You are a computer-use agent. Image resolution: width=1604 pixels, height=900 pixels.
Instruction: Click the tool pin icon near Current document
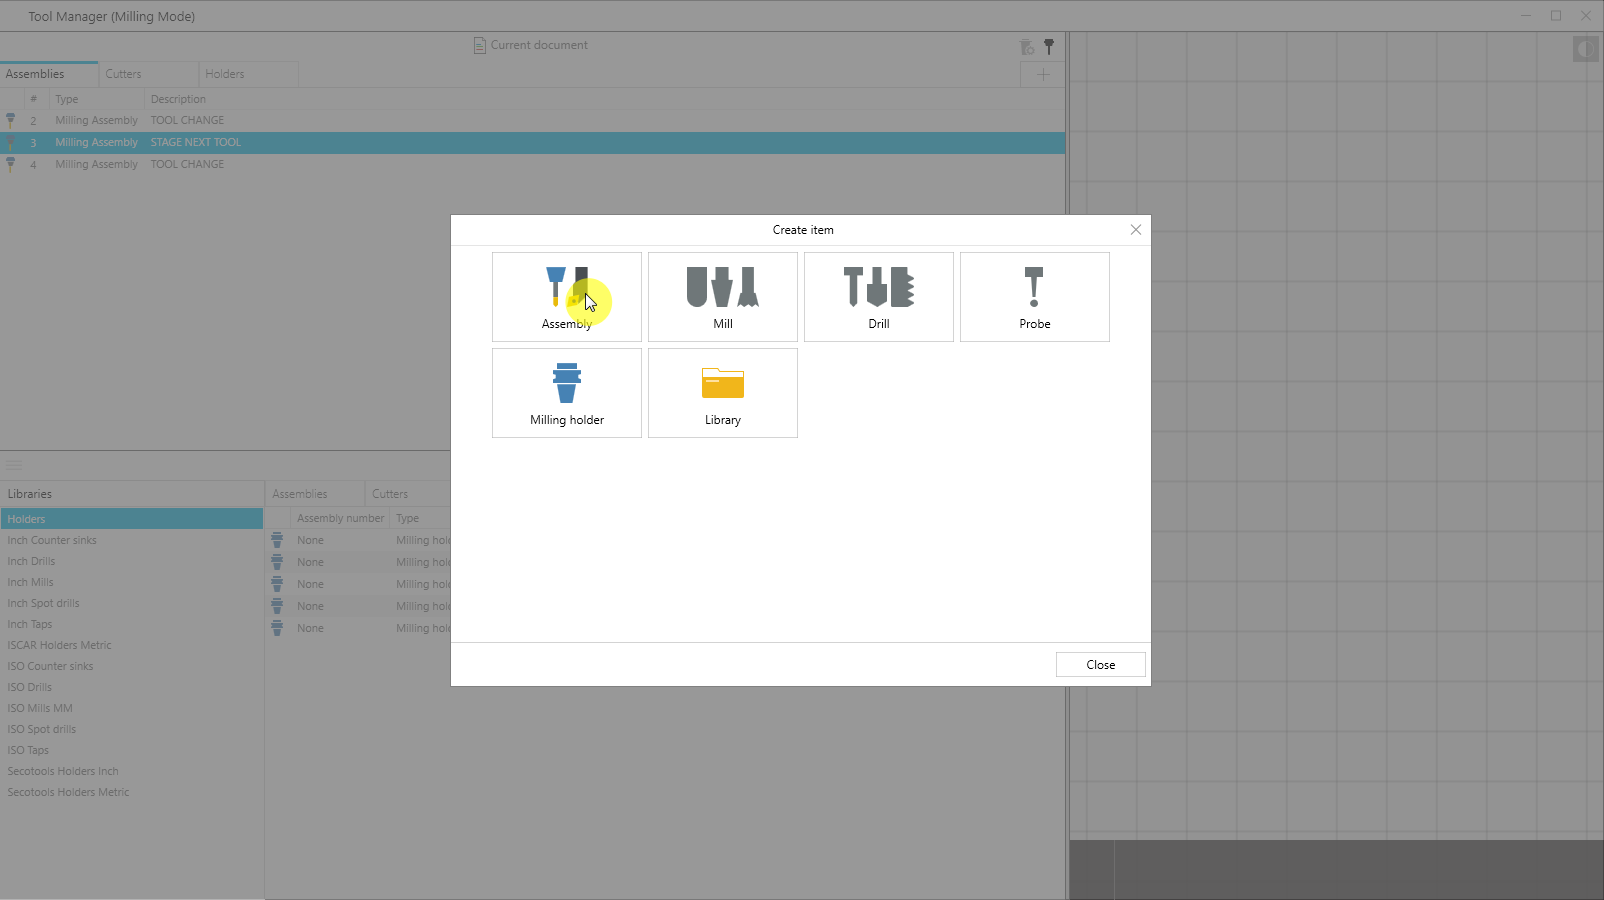[1049, 46]
